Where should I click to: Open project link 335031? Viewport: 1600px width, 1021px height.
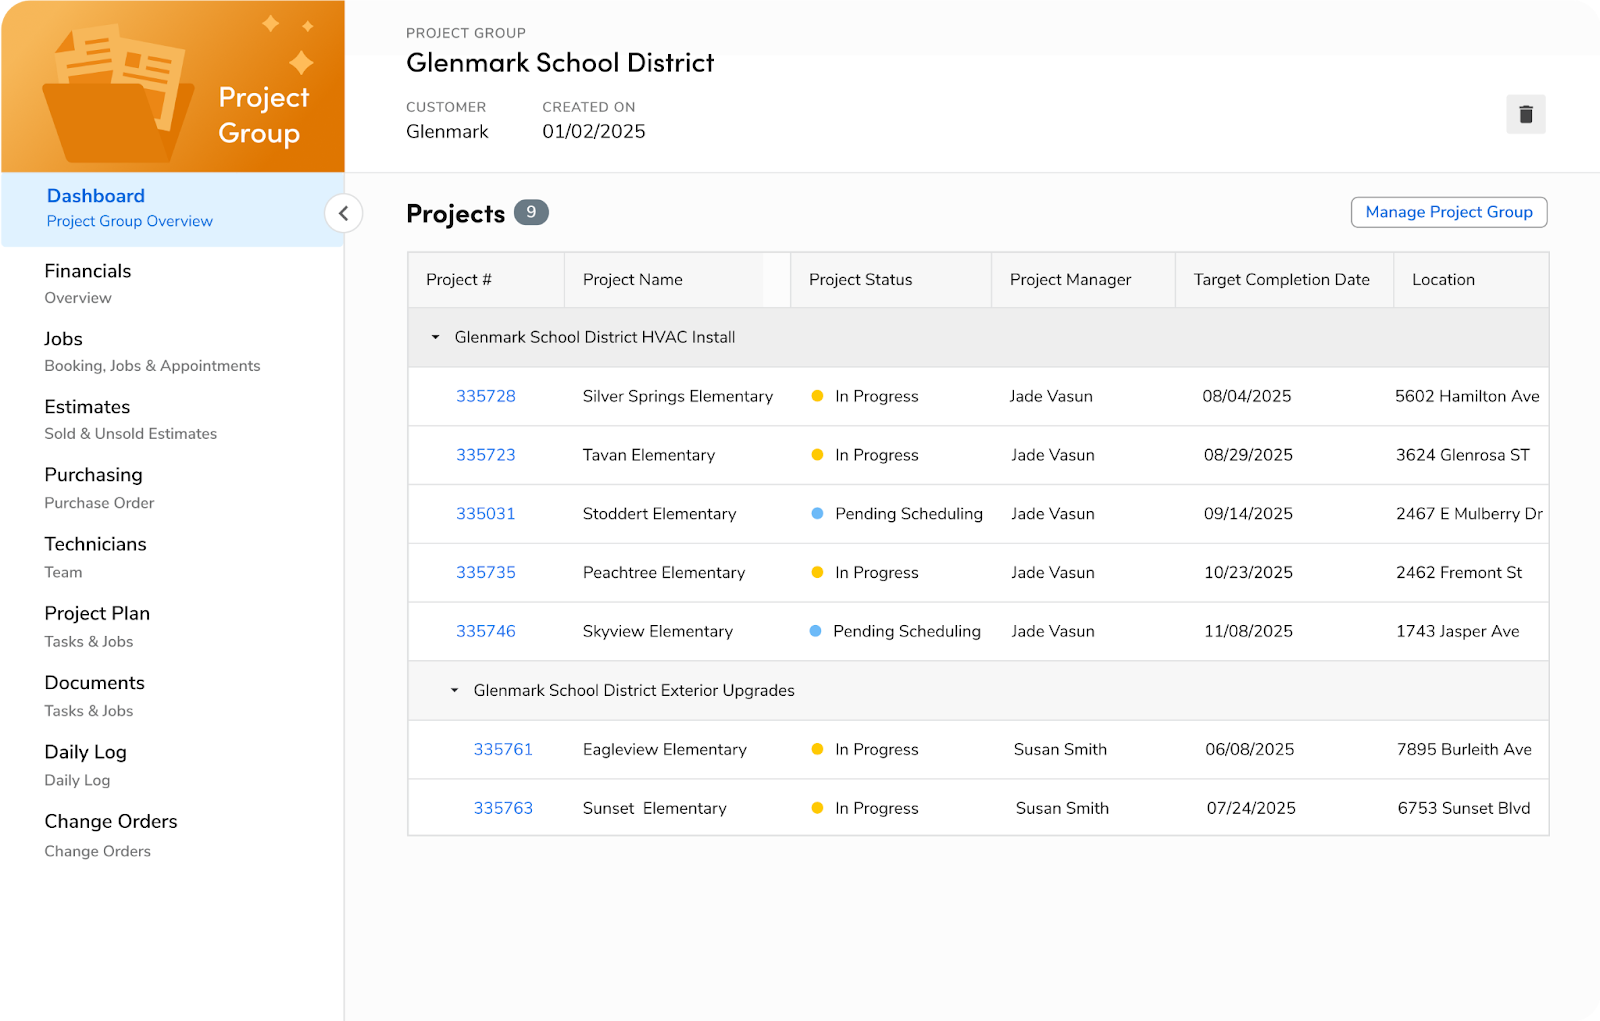pyautogui.click(x=486, y=514)
